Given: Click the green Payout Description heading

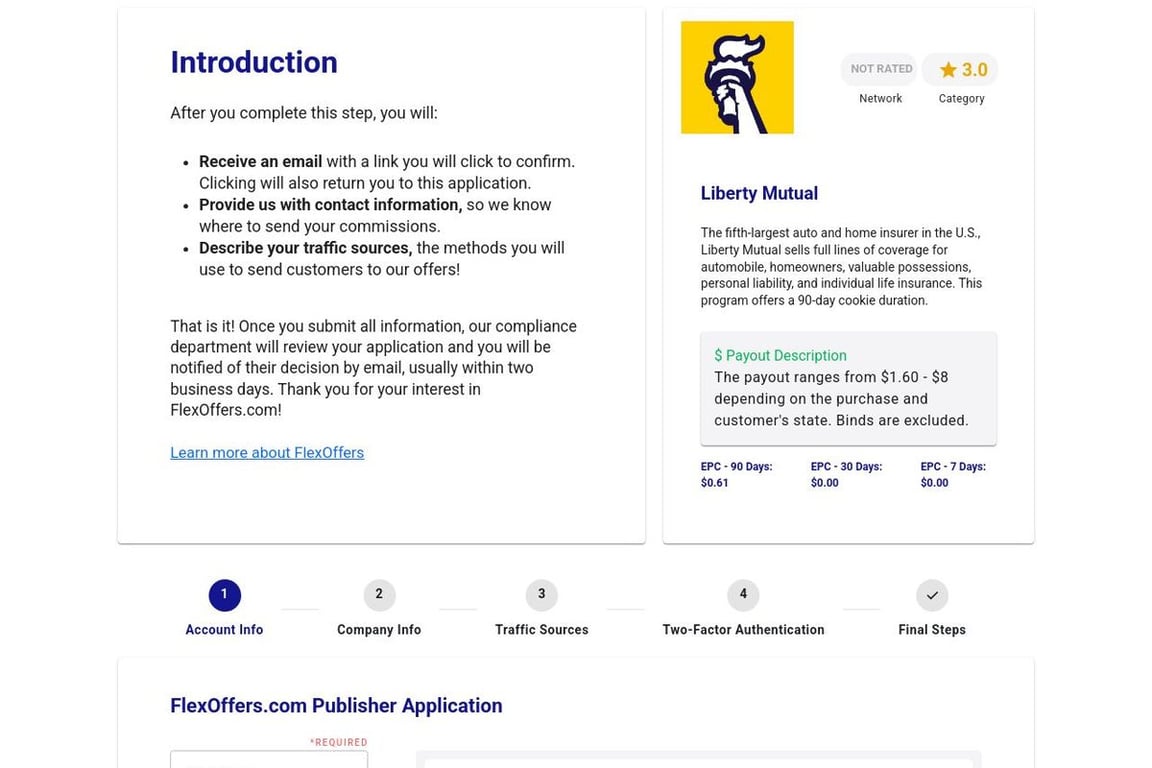Looking at the screenshot, I should click(780, 356).
